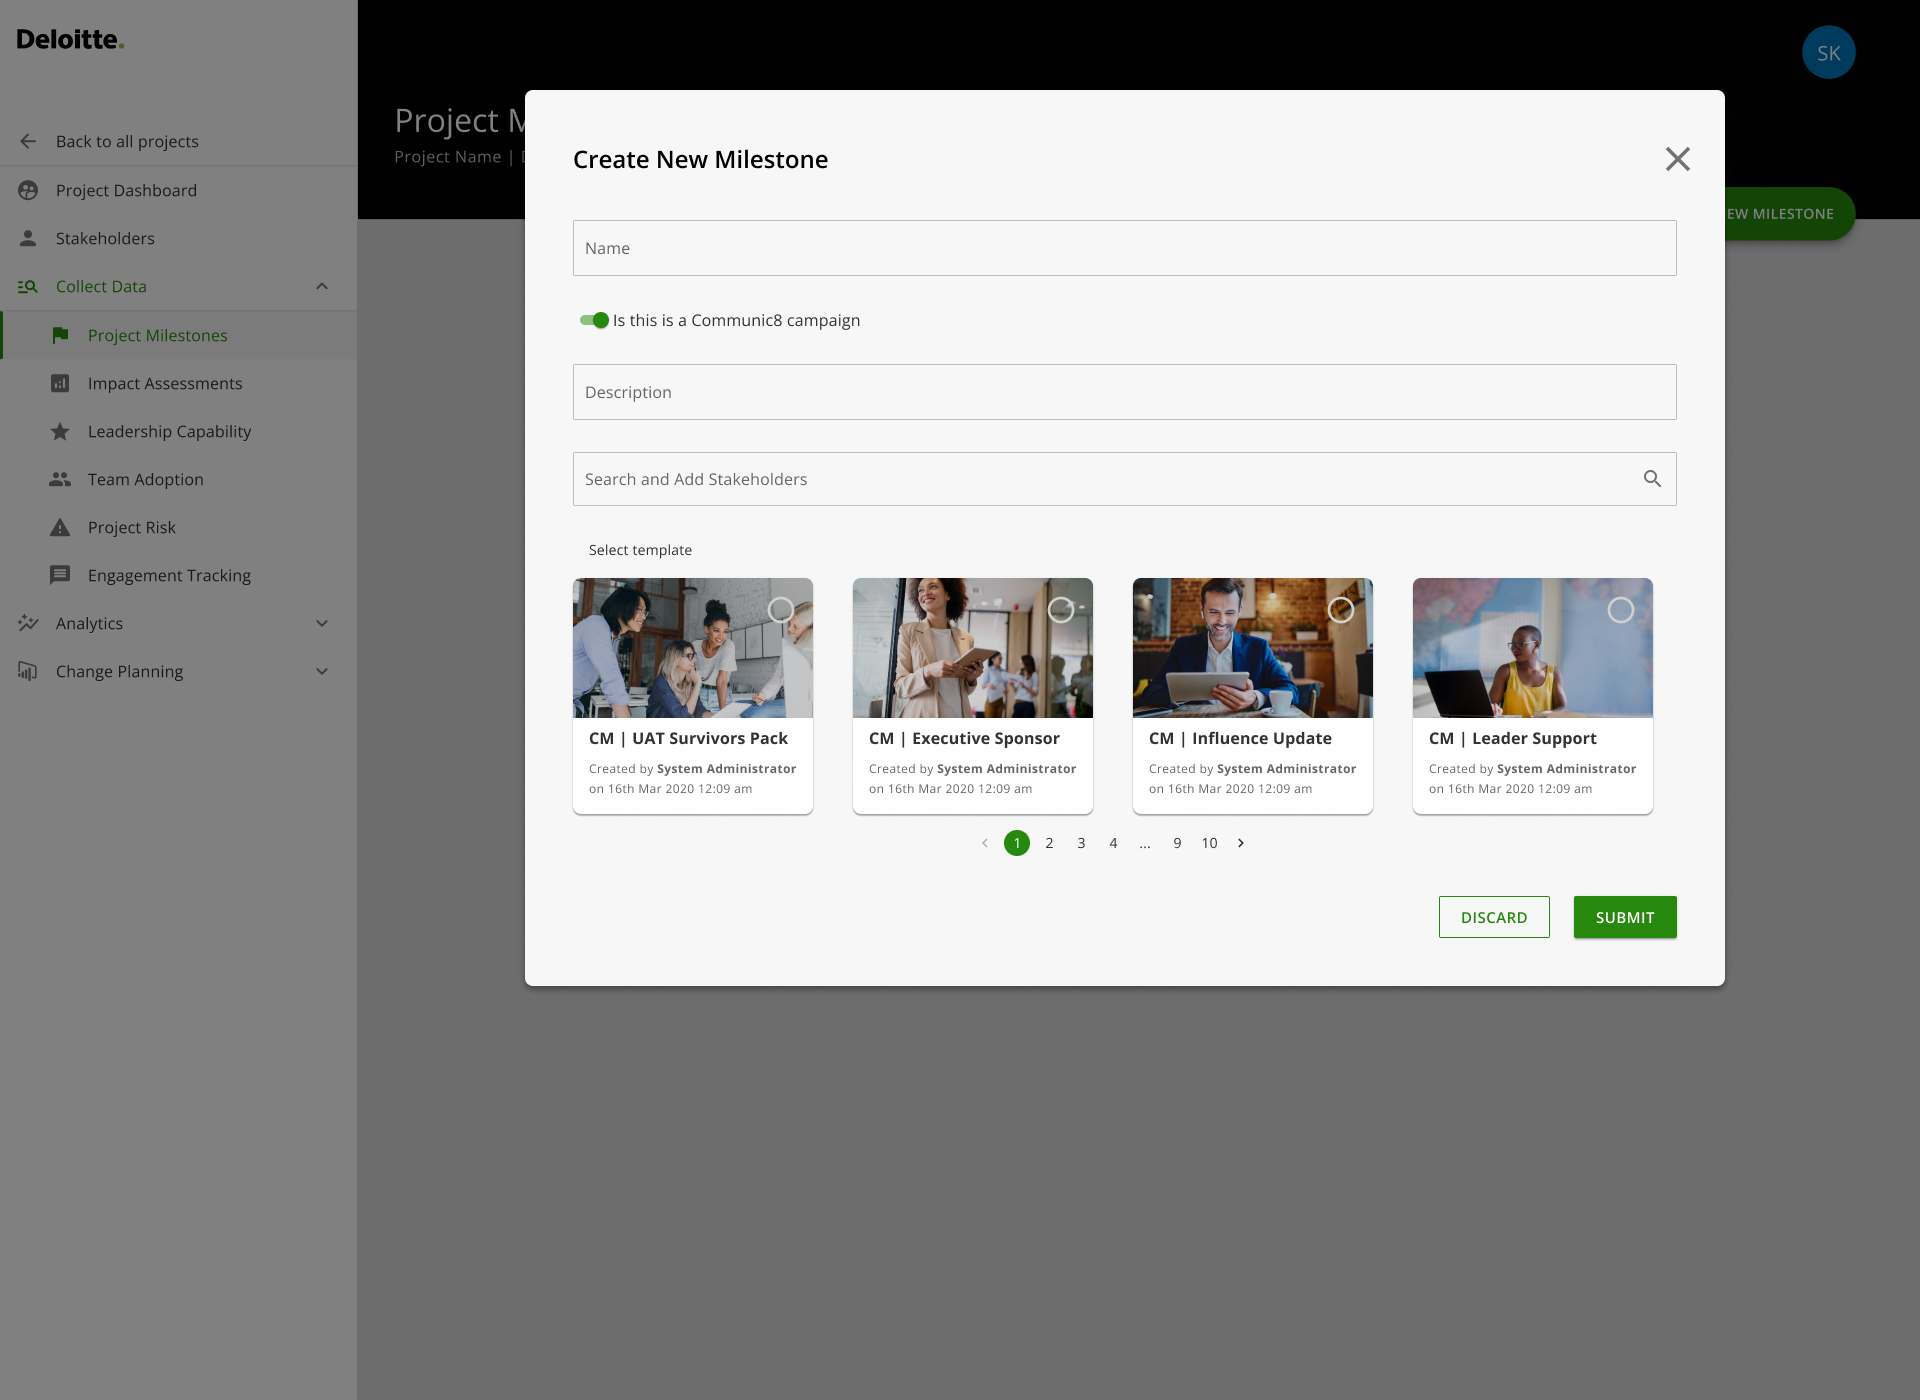Toggle the Communic8 campaign switch

tap(595, 320)
